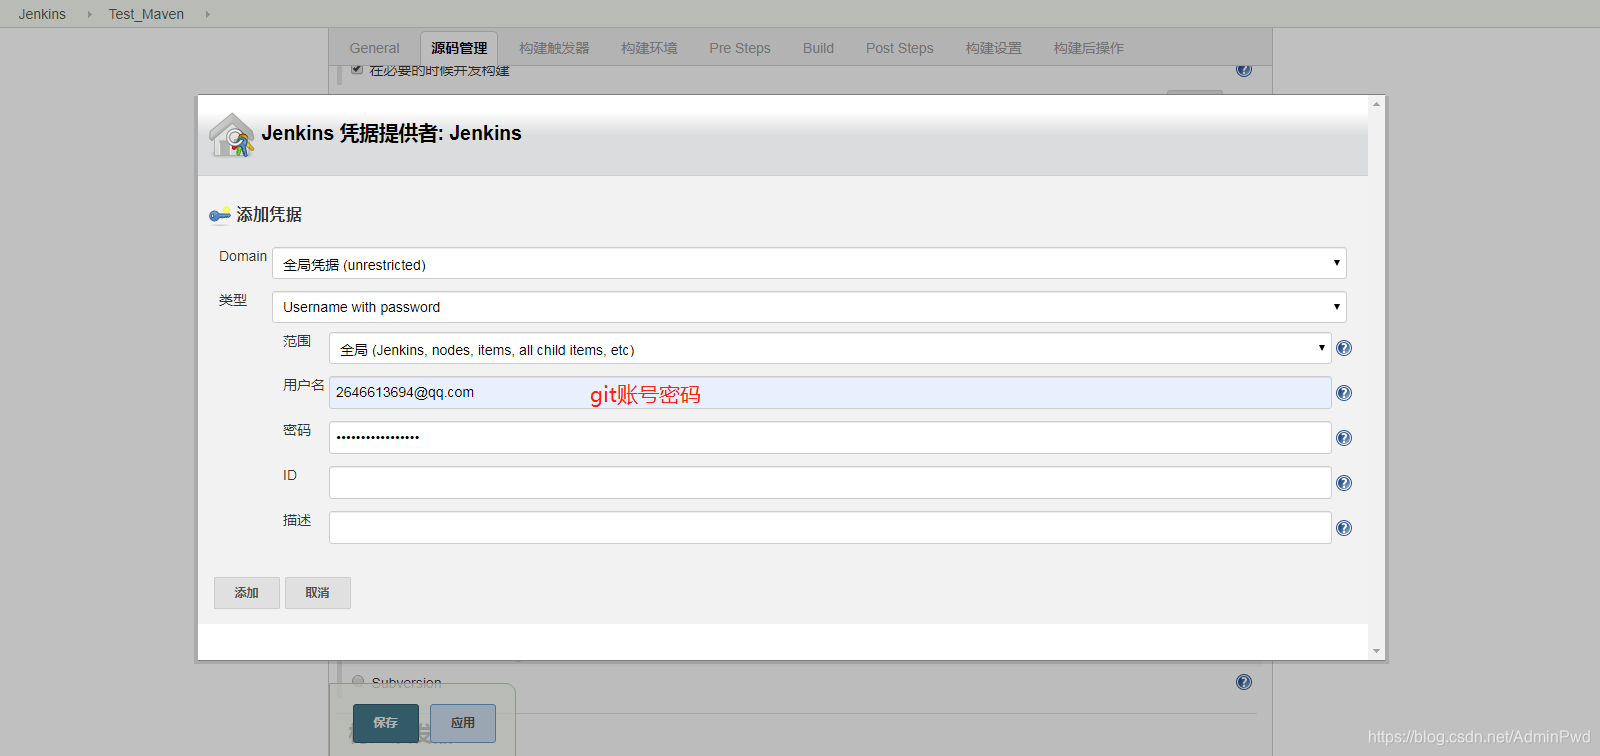Click the 添加 button
The image size is (1600, 756).
(x=247, y=593)
